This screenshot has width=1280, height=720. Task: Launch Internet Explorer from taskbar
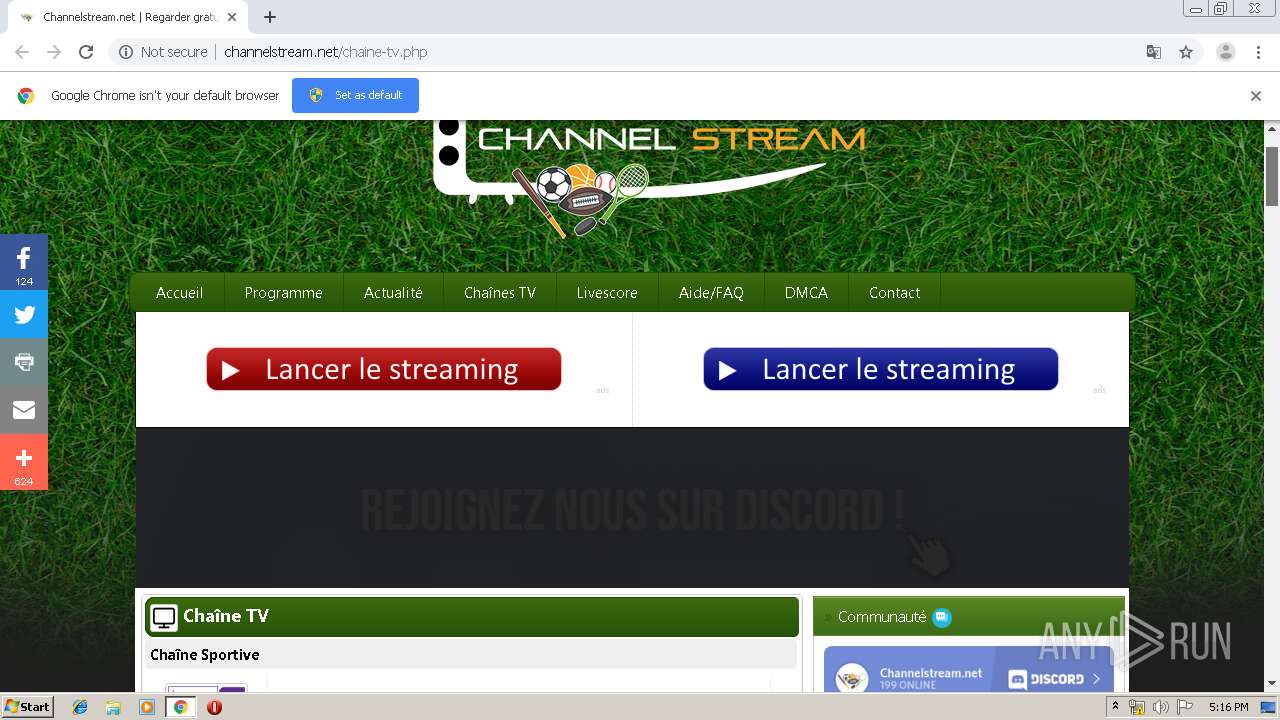[80, 707]
